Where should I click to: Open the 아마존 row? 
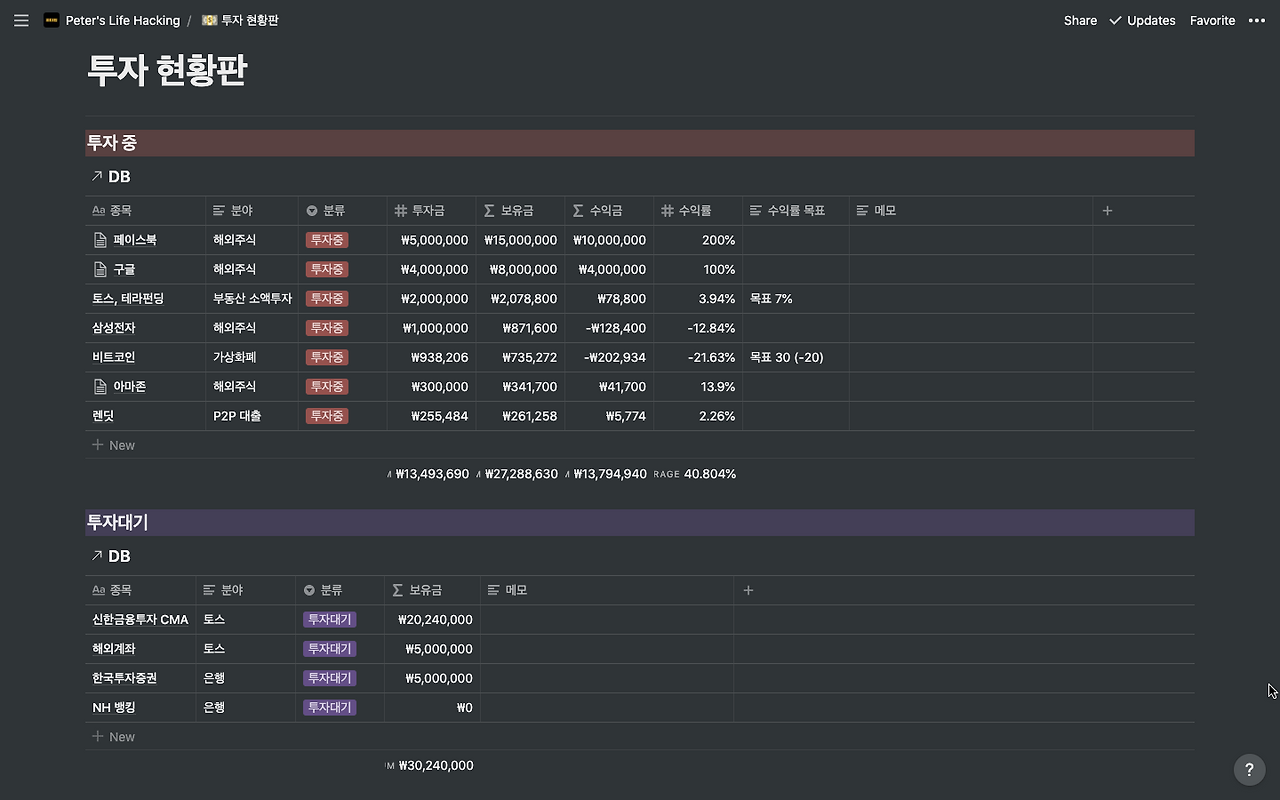click(130, 386)
